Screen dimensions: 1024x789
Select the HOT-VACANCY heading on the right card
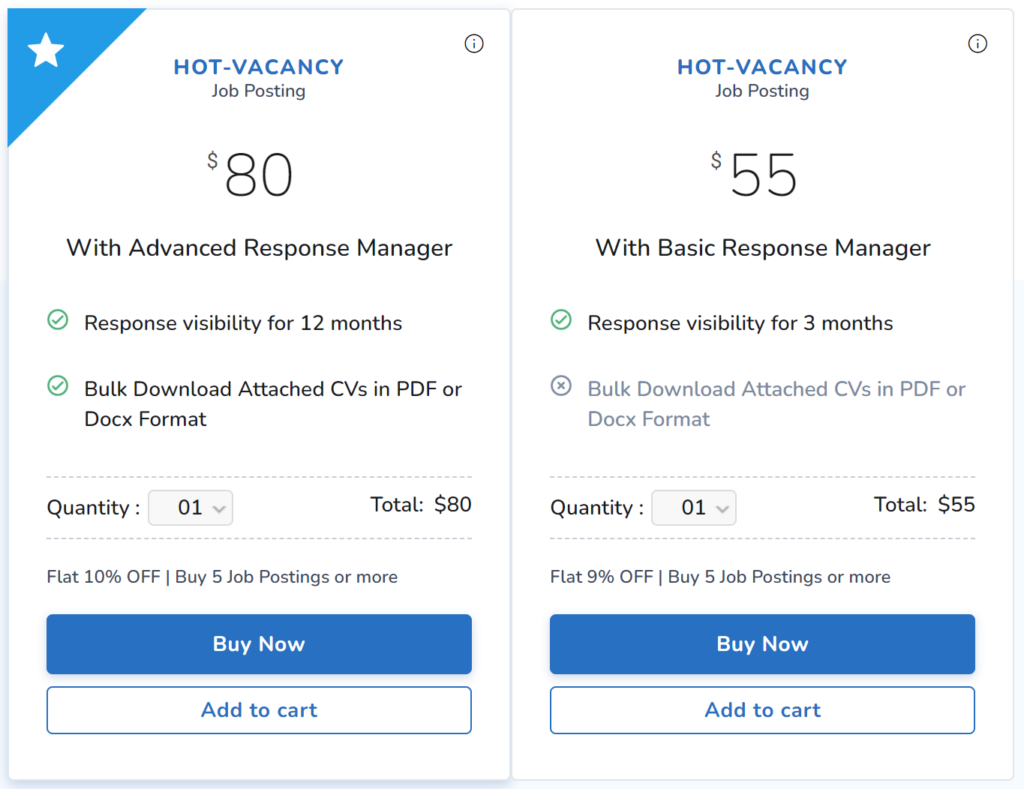(762, 67)
